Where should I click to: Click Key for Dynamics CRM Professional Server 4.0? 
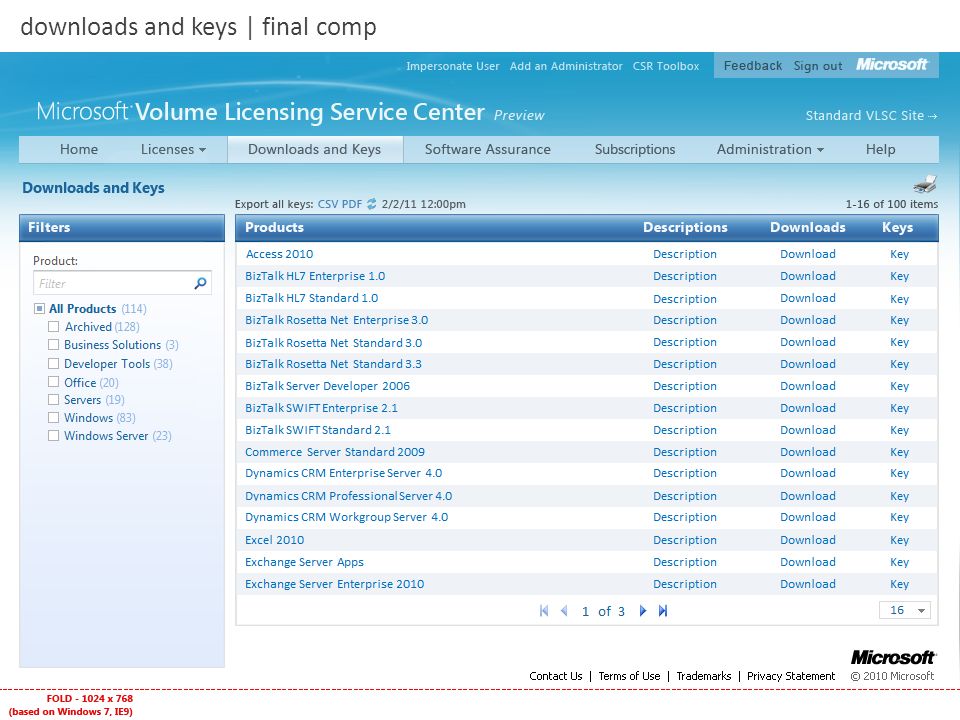pos(899,496)
